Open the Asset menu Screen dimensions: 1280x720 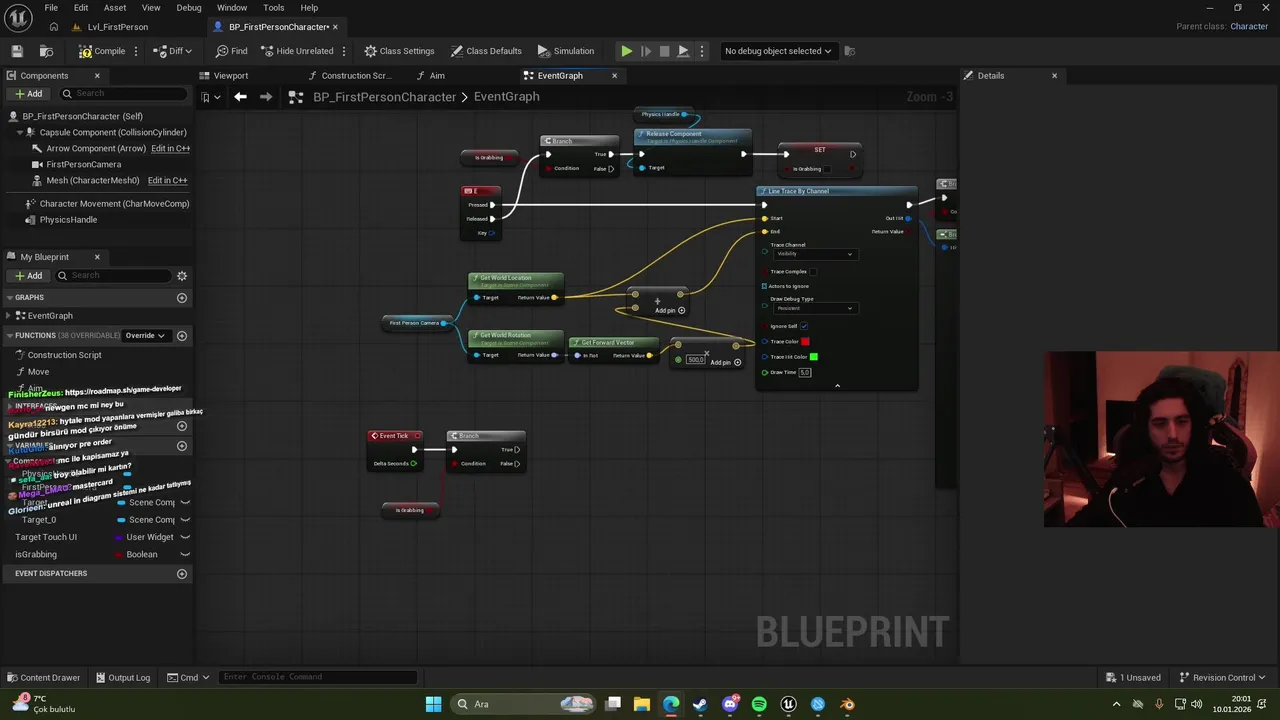coord(115,7)
